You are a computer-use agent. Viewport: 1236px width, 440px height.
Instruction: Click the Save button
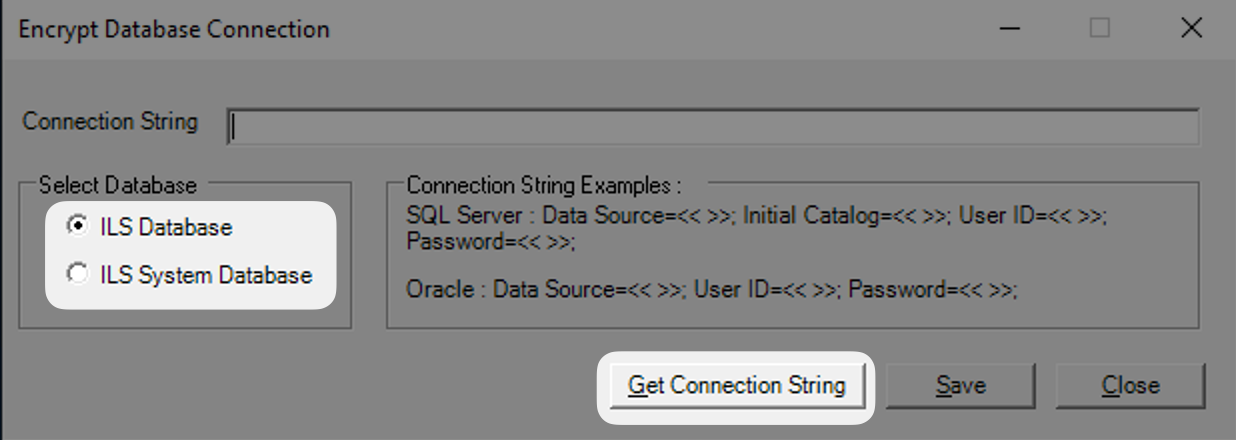click(x=960, y=385)
